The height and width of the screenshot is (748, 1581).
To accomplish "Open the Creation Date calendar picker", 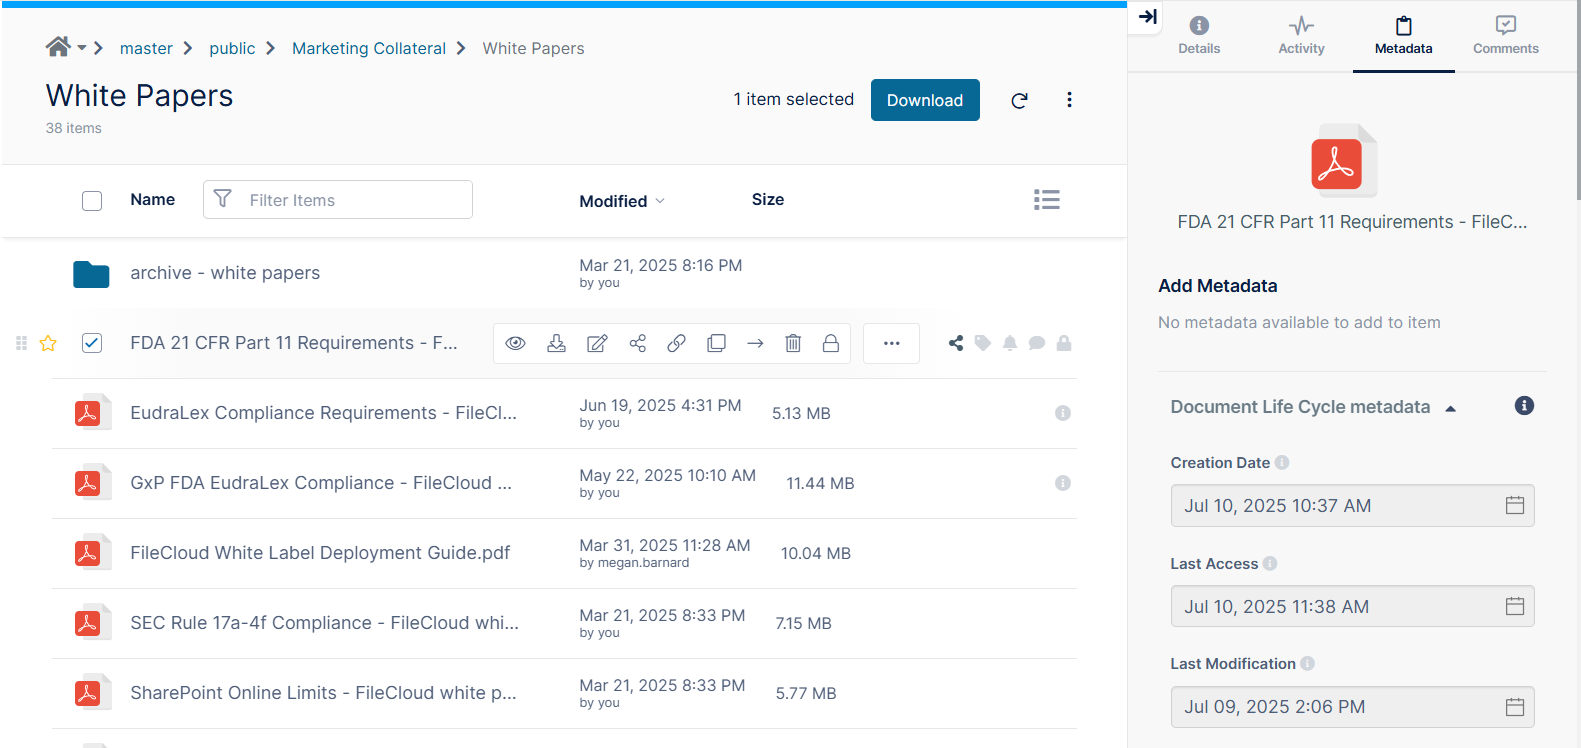I will click(x=1515, y=506).
